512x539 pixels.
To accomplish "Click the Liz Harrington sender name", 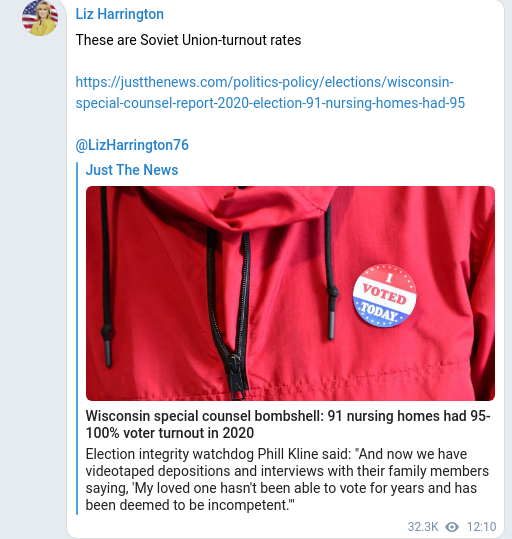I will pos(120,14).
